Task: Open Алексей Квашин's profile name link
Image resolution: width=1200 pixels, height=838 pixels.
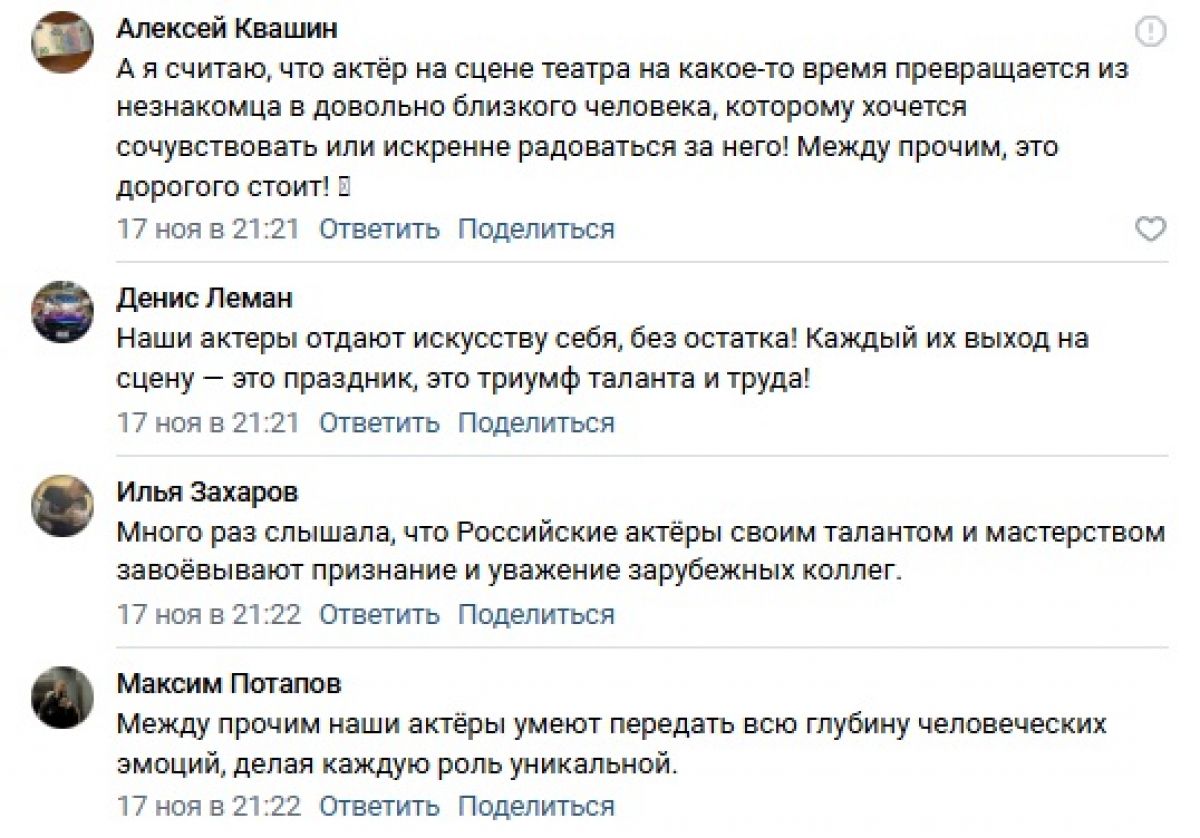Action: tap(227, 29)
